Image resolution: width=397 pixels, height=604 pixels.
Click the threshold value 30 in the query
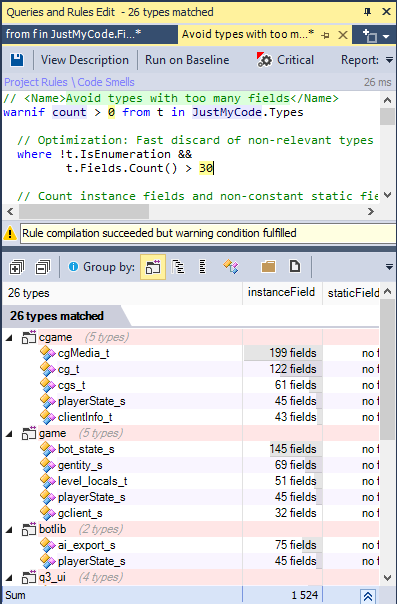tap(206, 168)
